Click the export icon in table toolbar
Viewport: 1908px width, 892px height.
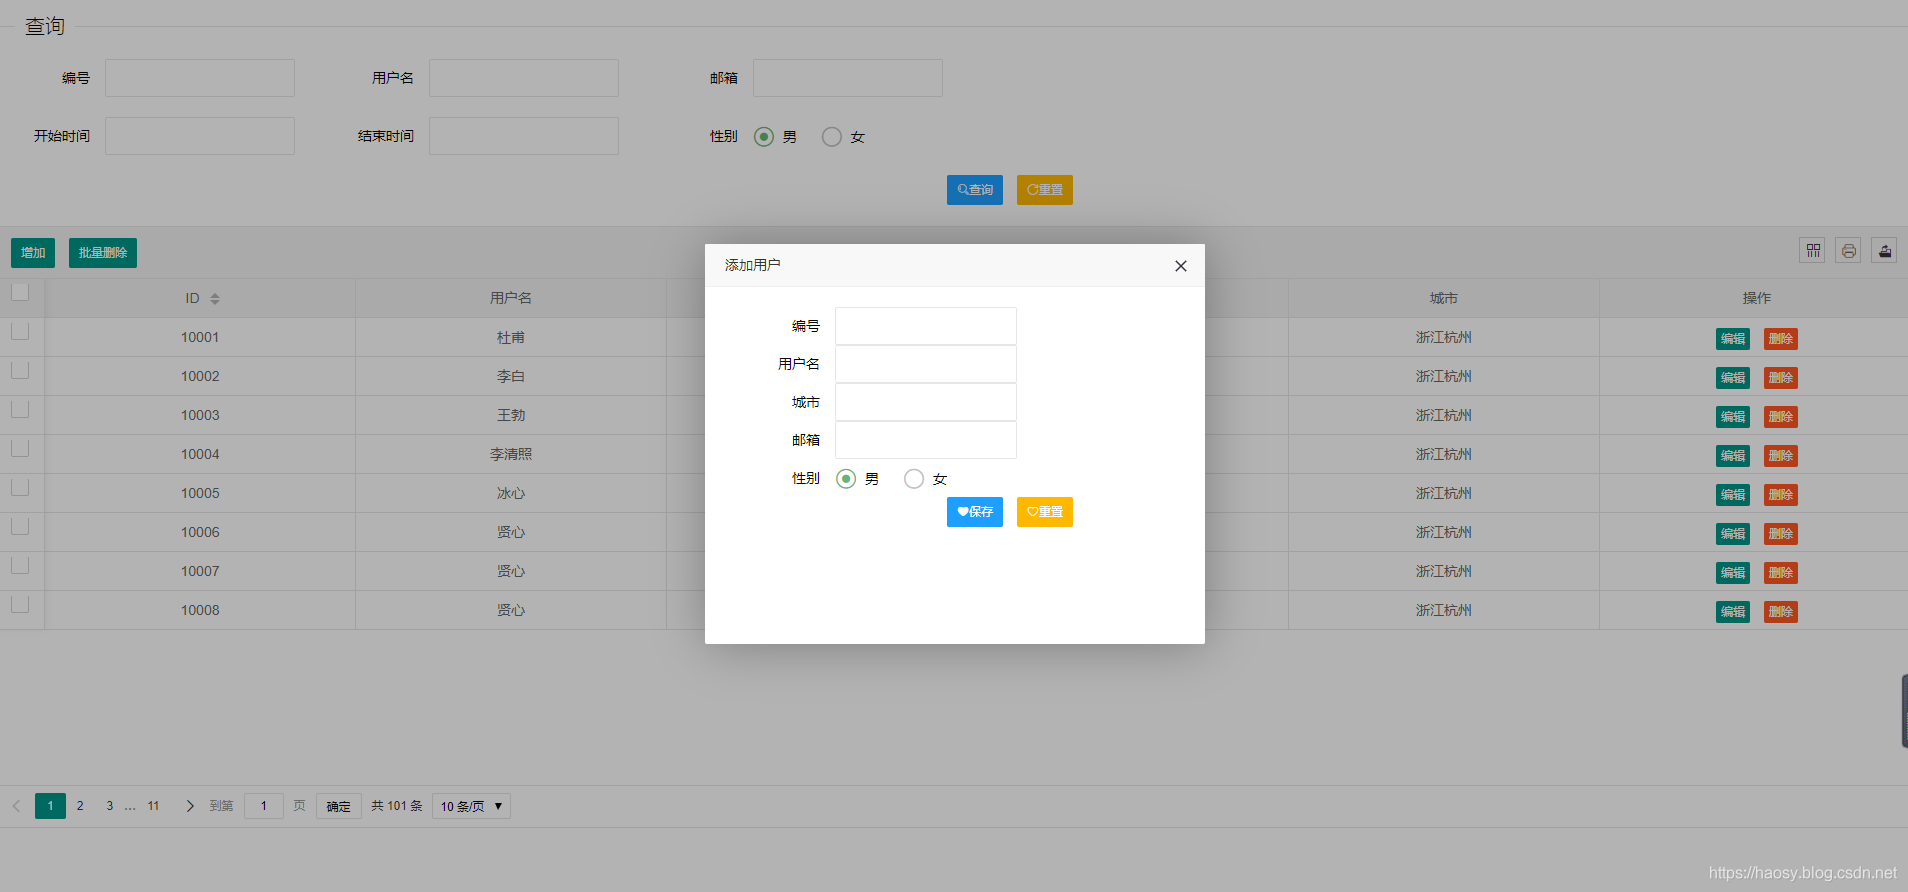[1884, 250]
